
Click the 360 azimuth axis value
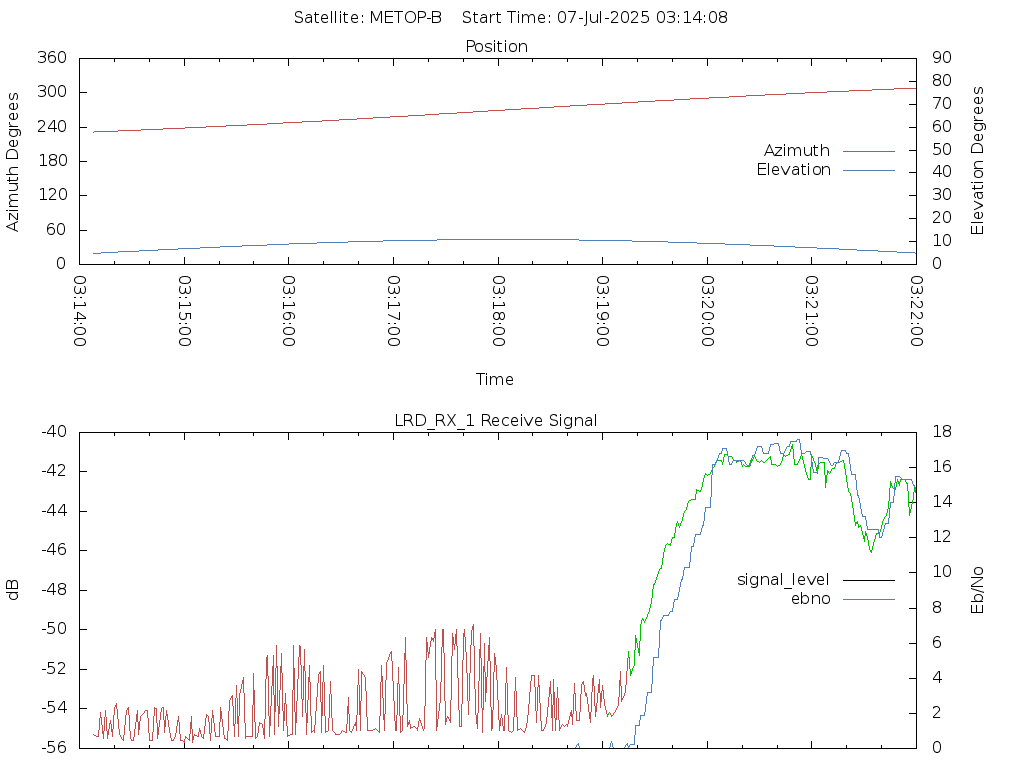(52, 57)
